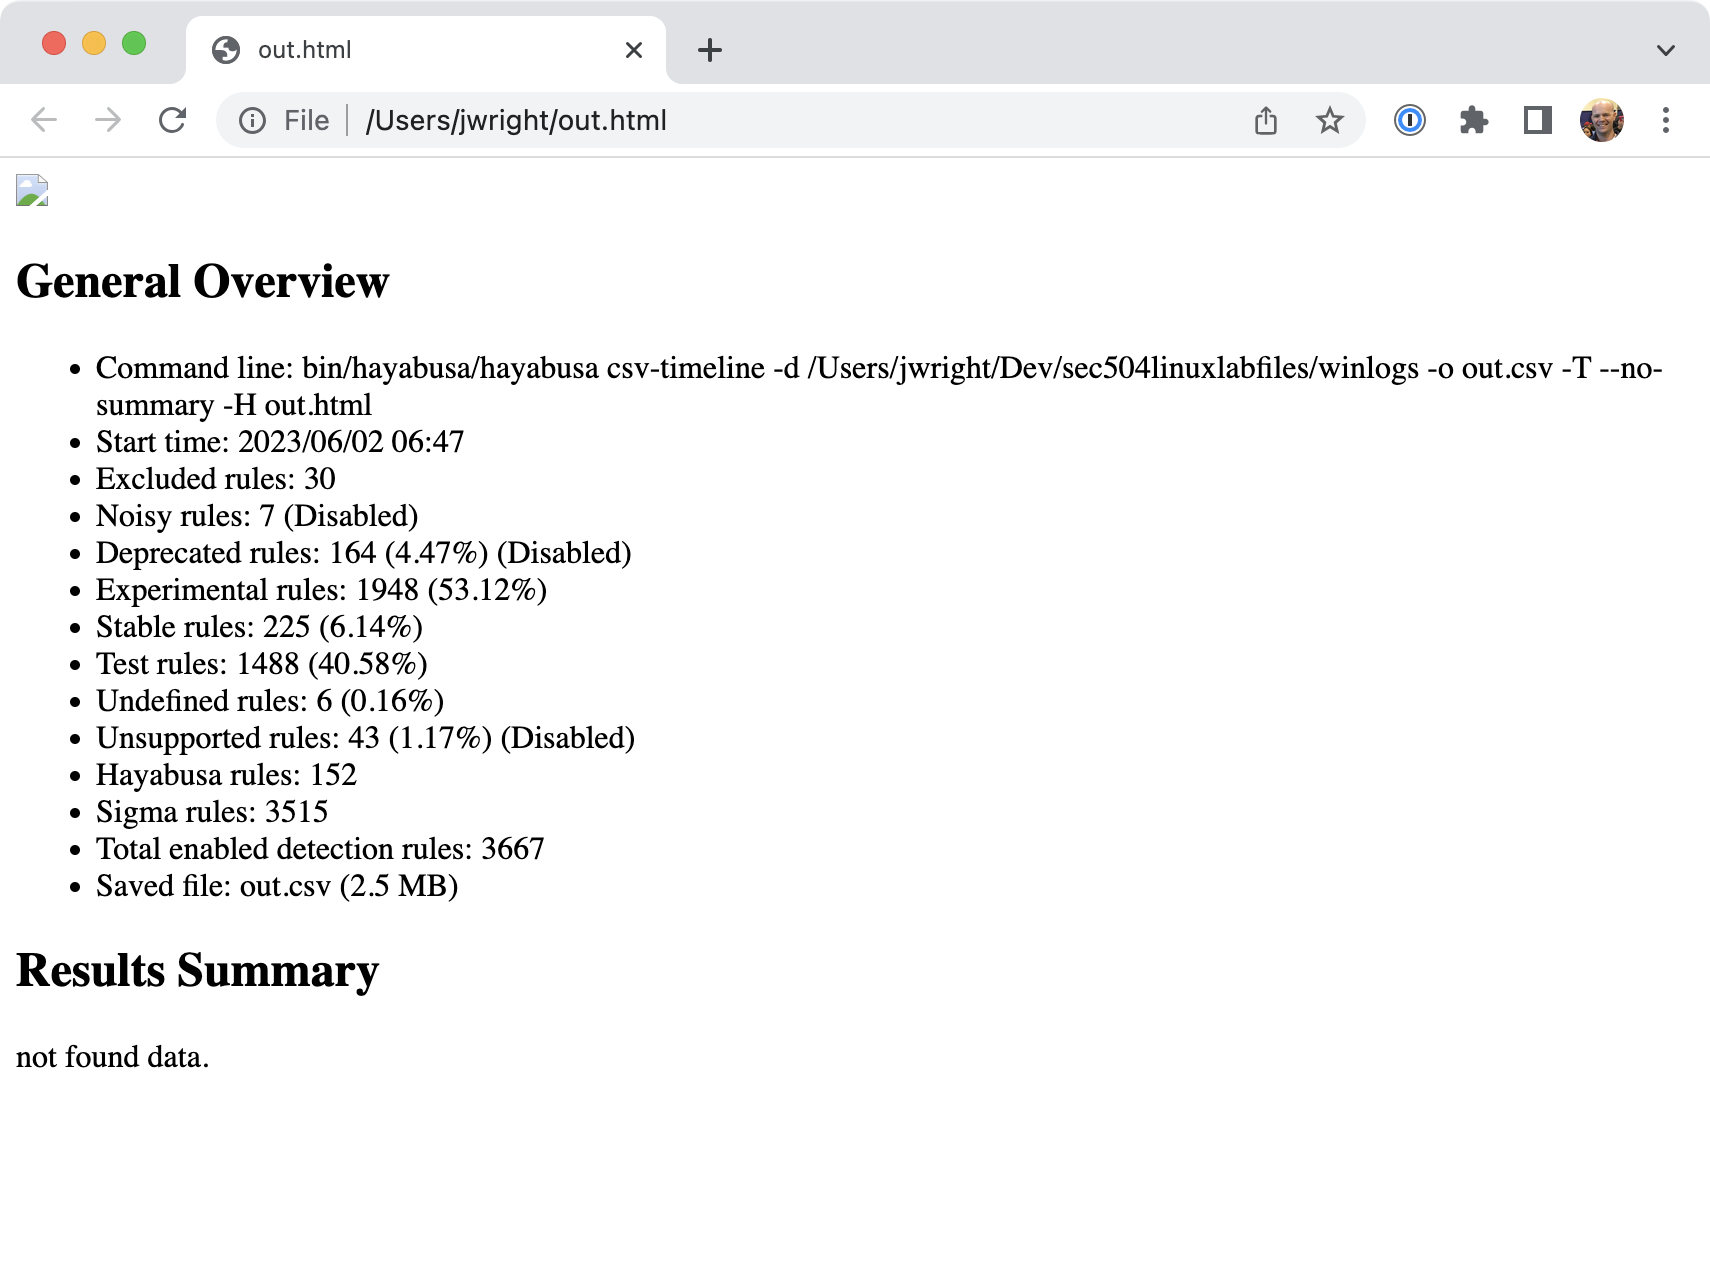The image size is (1710, 1278).
Task: Go back using the back arrow icon
Action: tap(42, 120)
